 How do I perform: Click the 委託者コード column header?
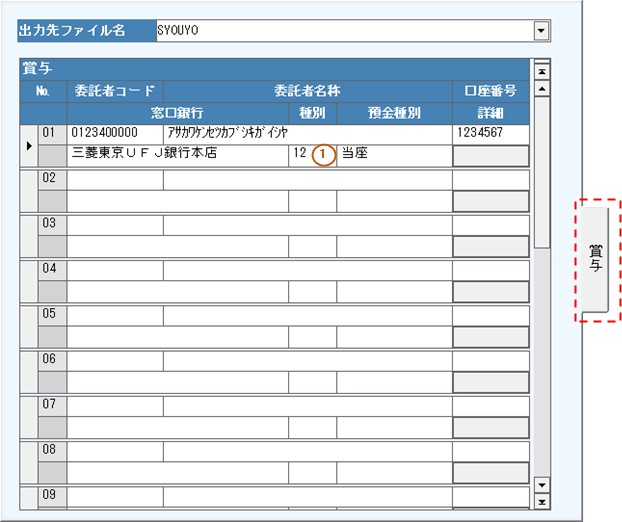[x=114, y=91]
